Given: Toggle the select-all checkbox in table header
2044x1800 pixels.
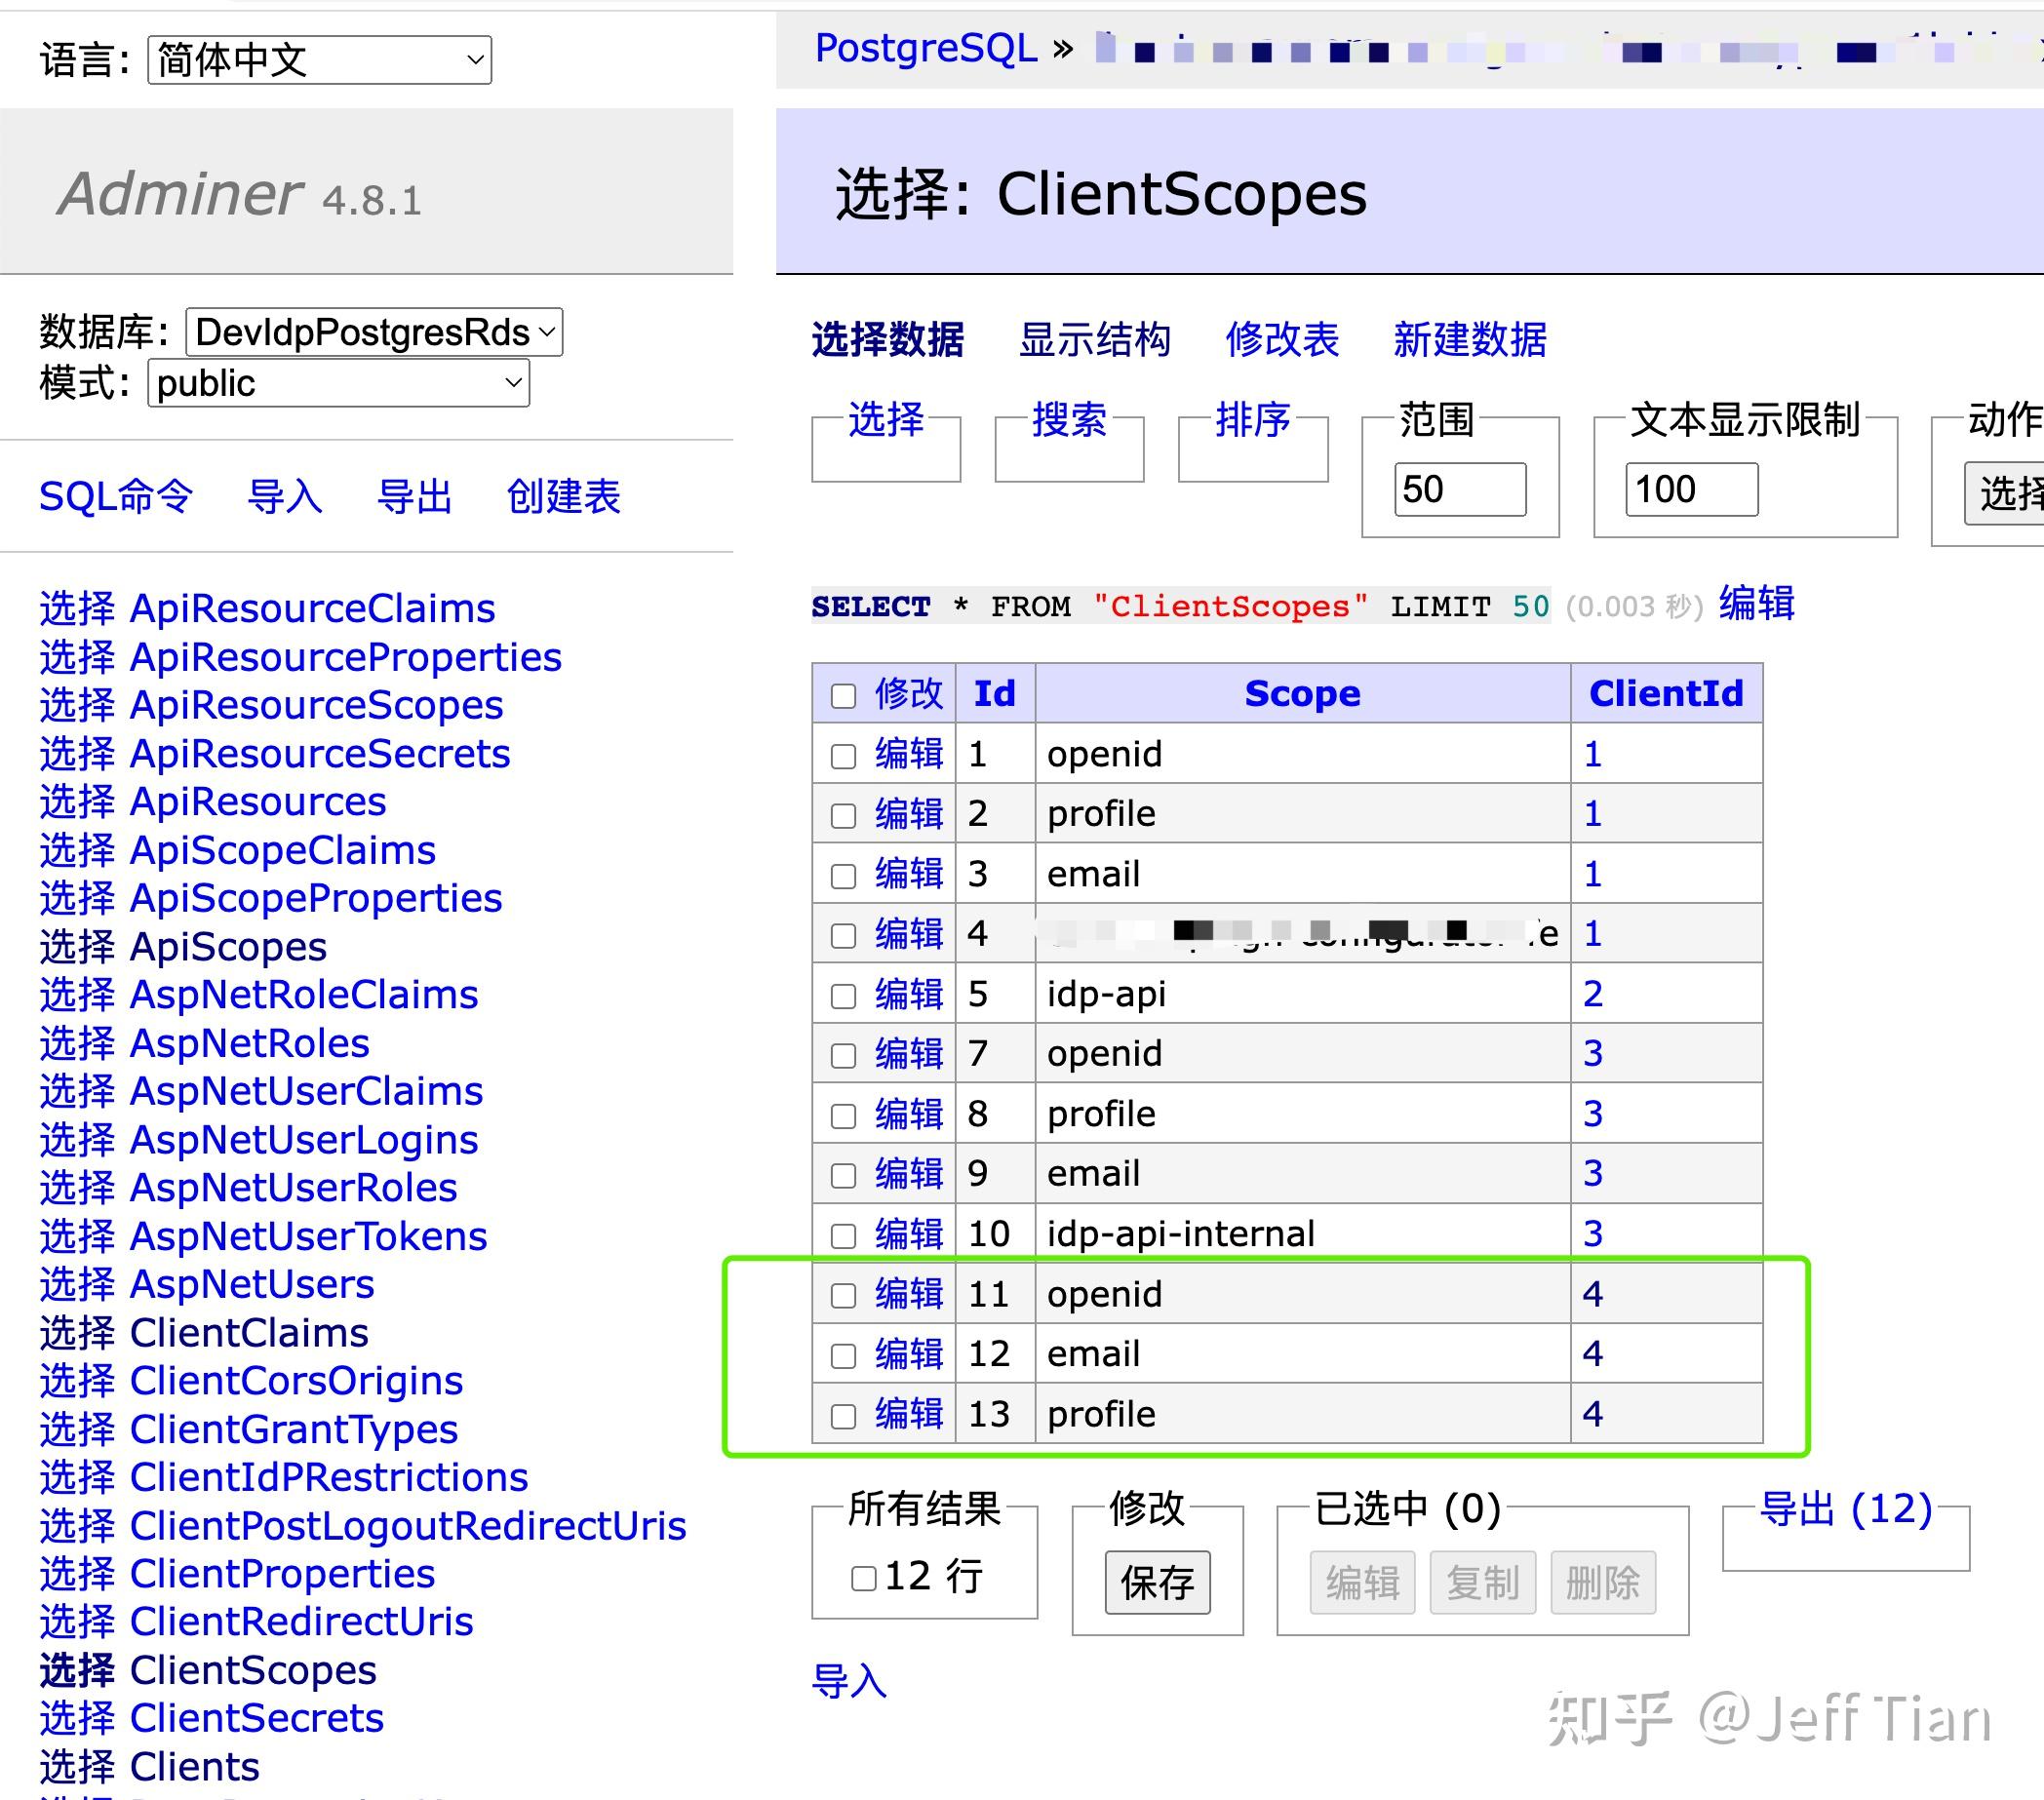Looking at the screenshot, I should tap(843, 694).
